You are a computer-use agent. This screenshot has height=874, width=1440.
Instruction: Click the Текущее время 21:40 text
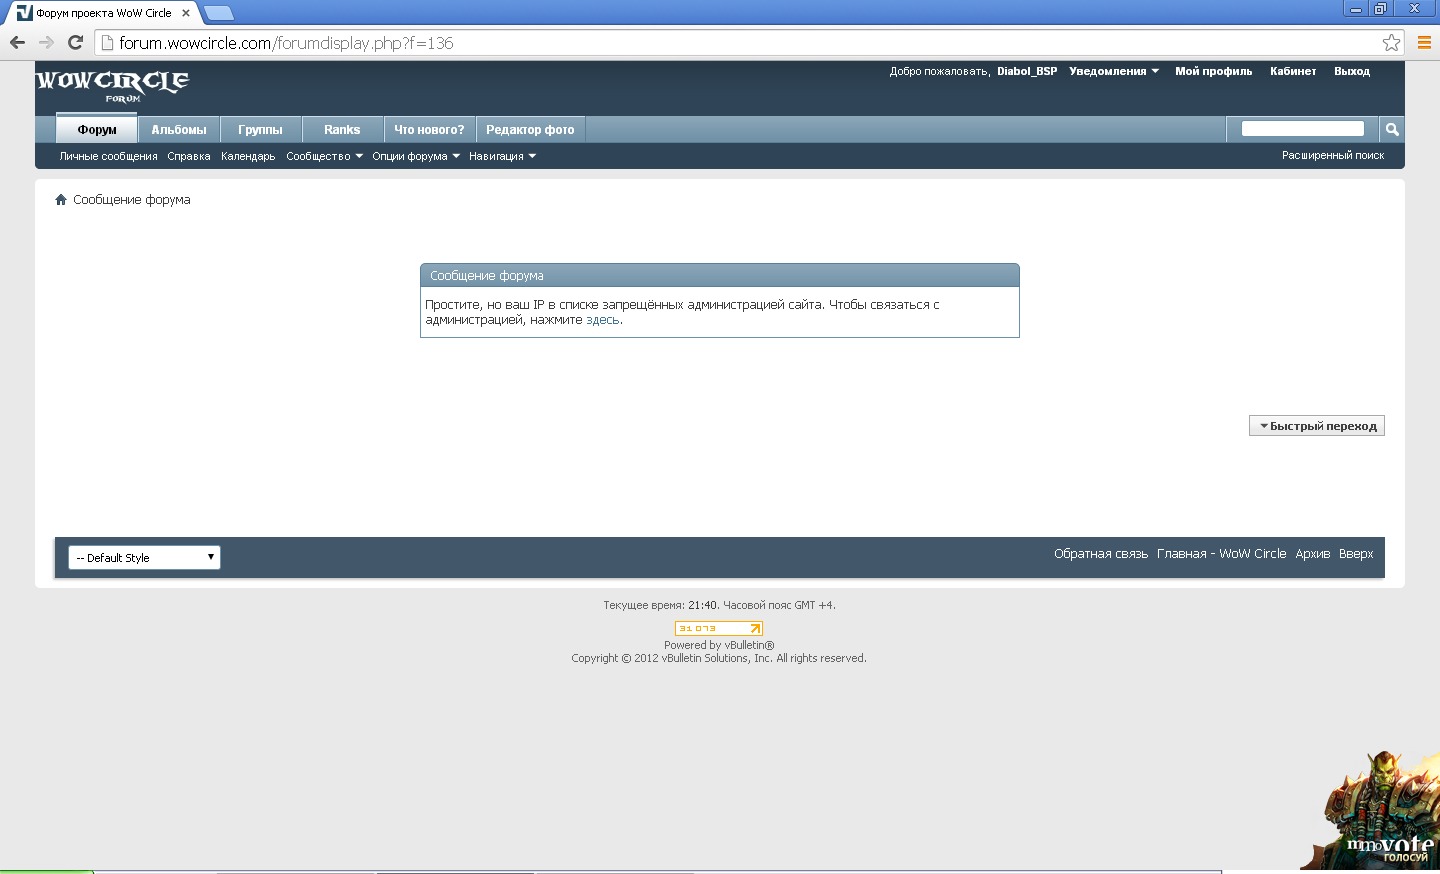click(719, 605)
